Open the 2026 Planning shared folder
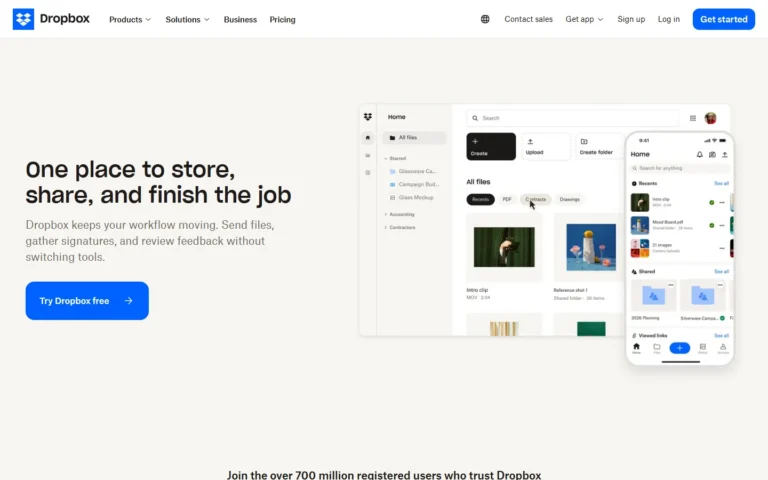The height and width of the screenshot is (480, 768). tap(653, 295)
